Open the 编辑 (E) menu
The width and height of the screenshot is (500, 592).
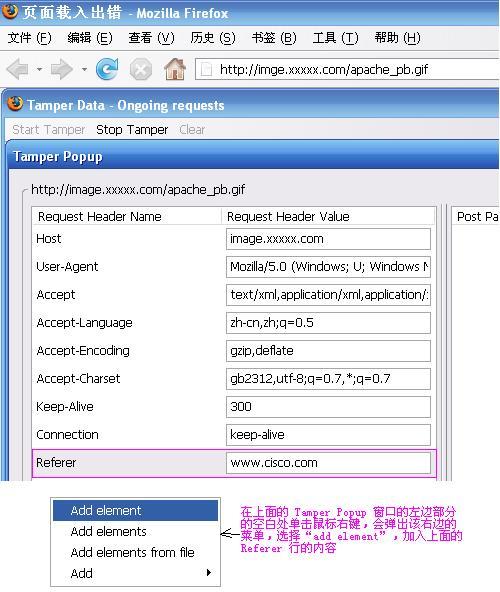(x=90, y=38)
